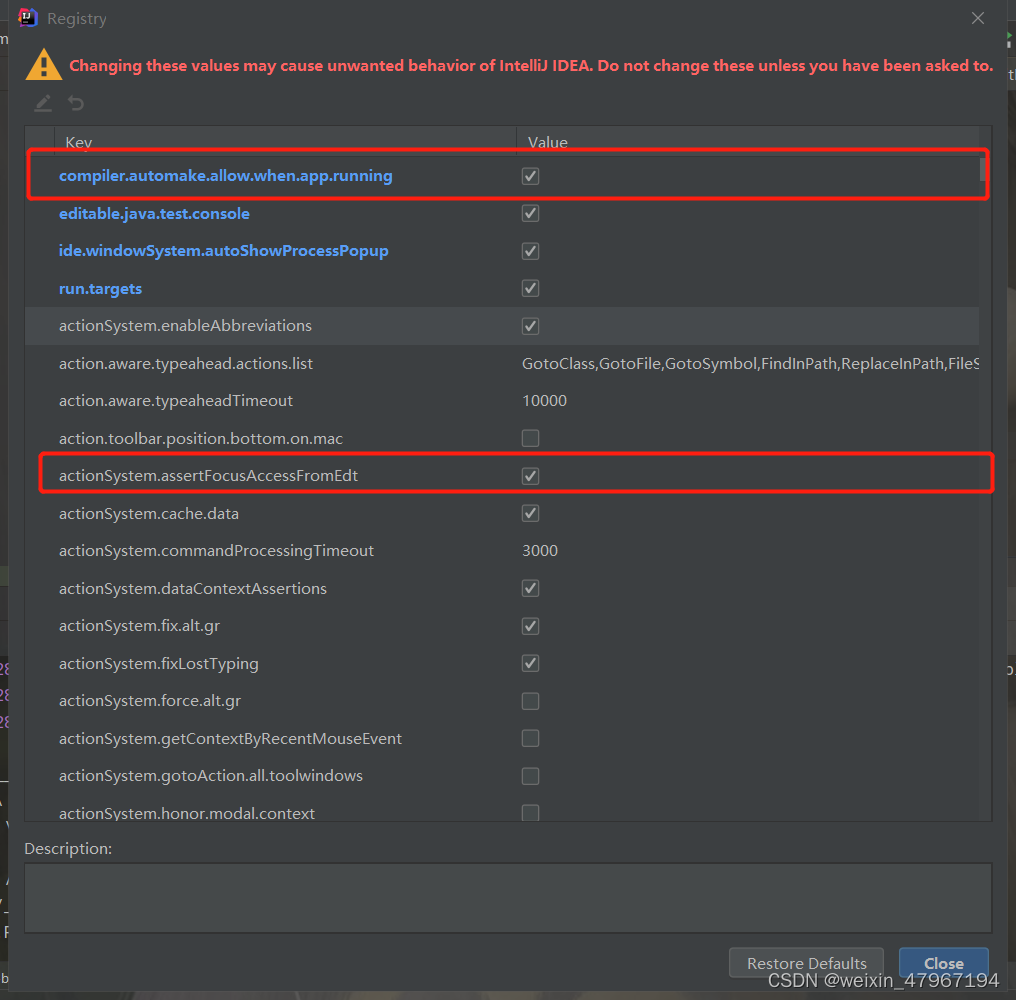Click the warning triangle icon near the notice
1016x1000 pixels.
coord(44,65)
